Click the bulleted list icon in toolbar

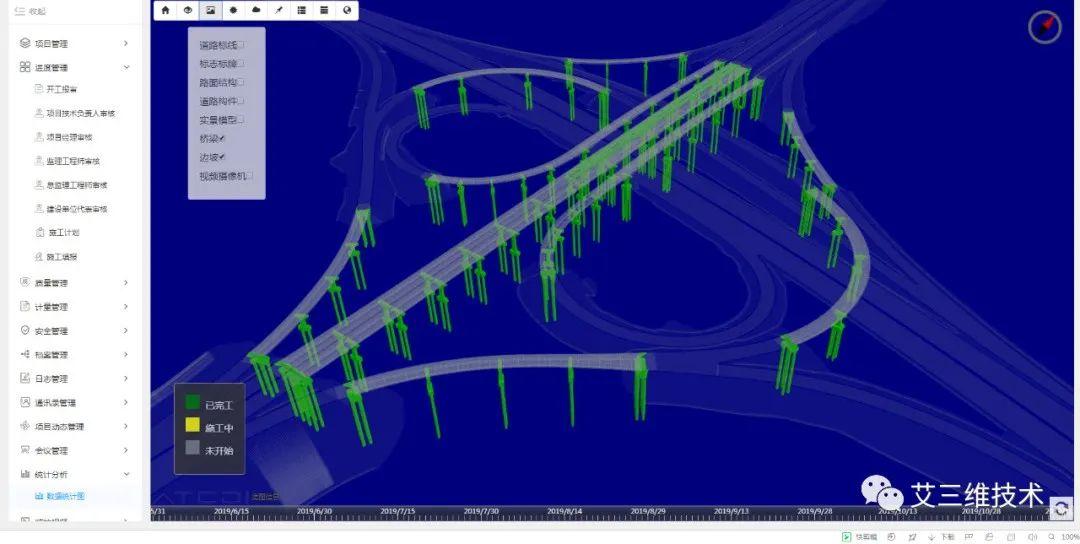pyautogui.click(x=302, y=10)
